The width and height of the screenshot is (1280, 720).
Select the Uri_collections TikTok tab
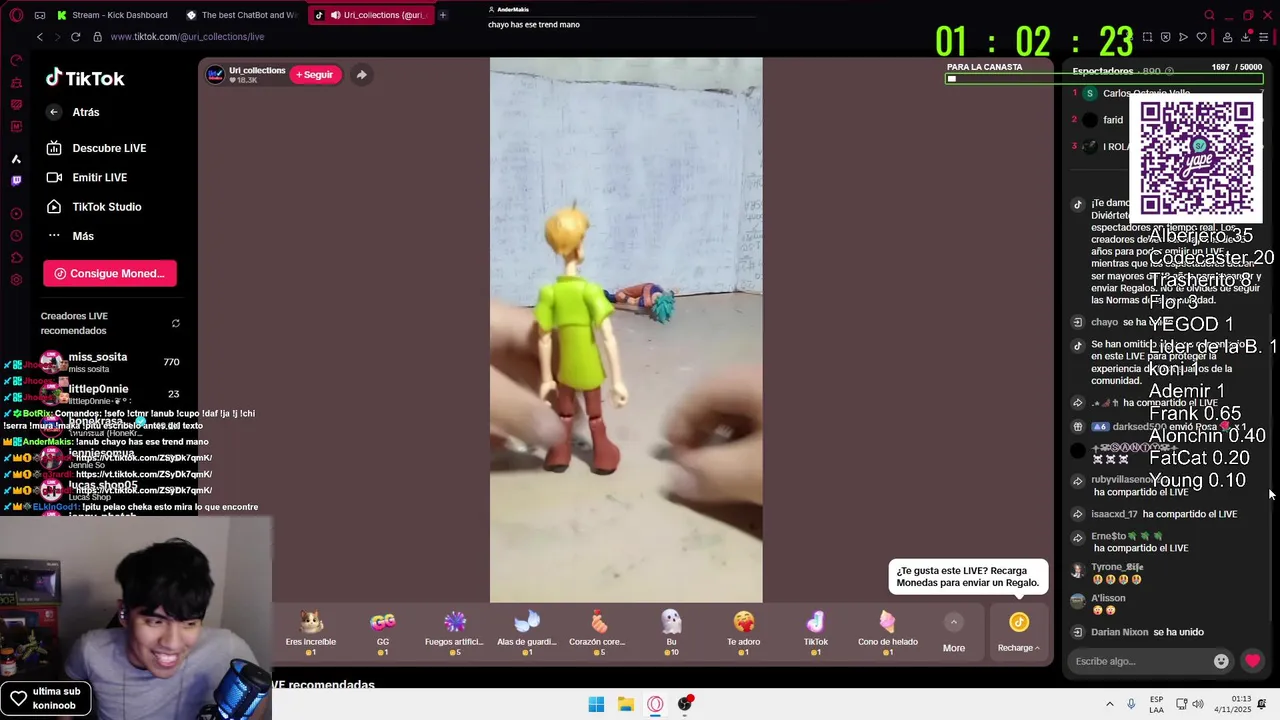(370, 15)
